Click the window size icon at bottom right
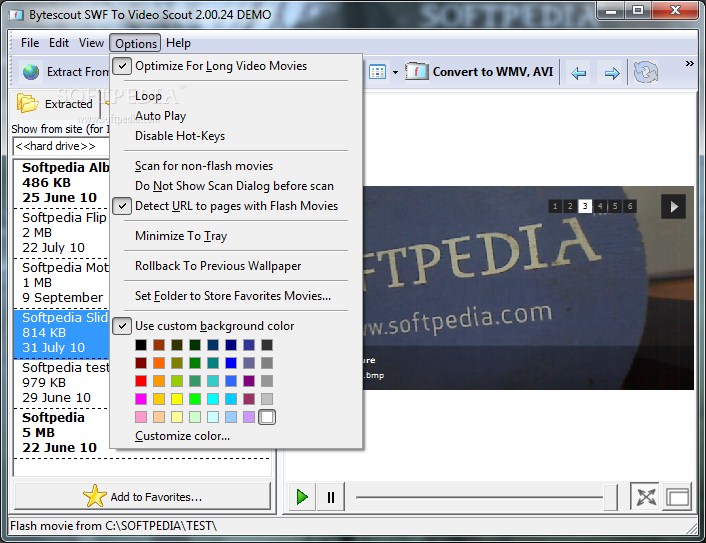This screenshot has height=543, width=706. pyautogui.click(x=678, y=497)
